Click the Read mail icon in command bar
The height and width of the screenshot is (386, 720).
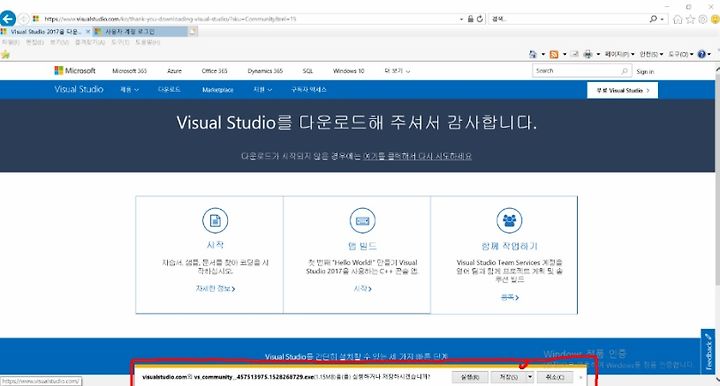tap(574, 54)
